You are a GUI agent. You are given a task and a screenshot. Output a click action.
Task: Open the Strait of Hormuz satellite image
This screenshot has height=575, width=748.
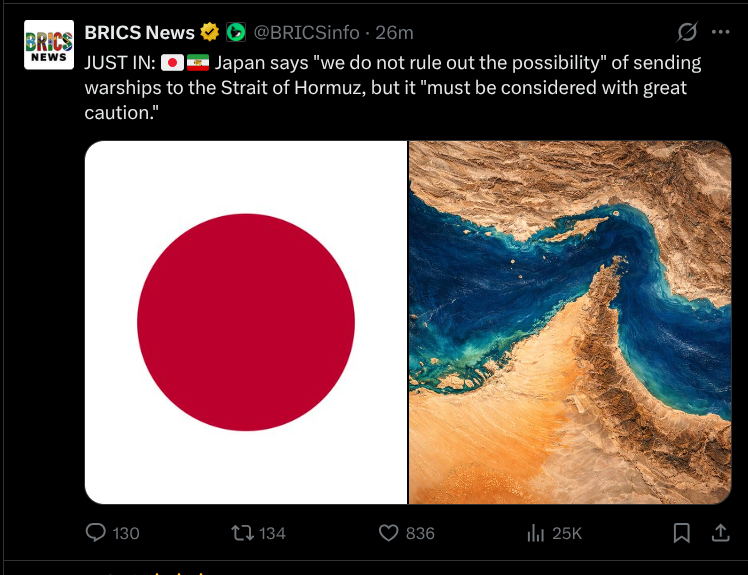tap(570, 322)
